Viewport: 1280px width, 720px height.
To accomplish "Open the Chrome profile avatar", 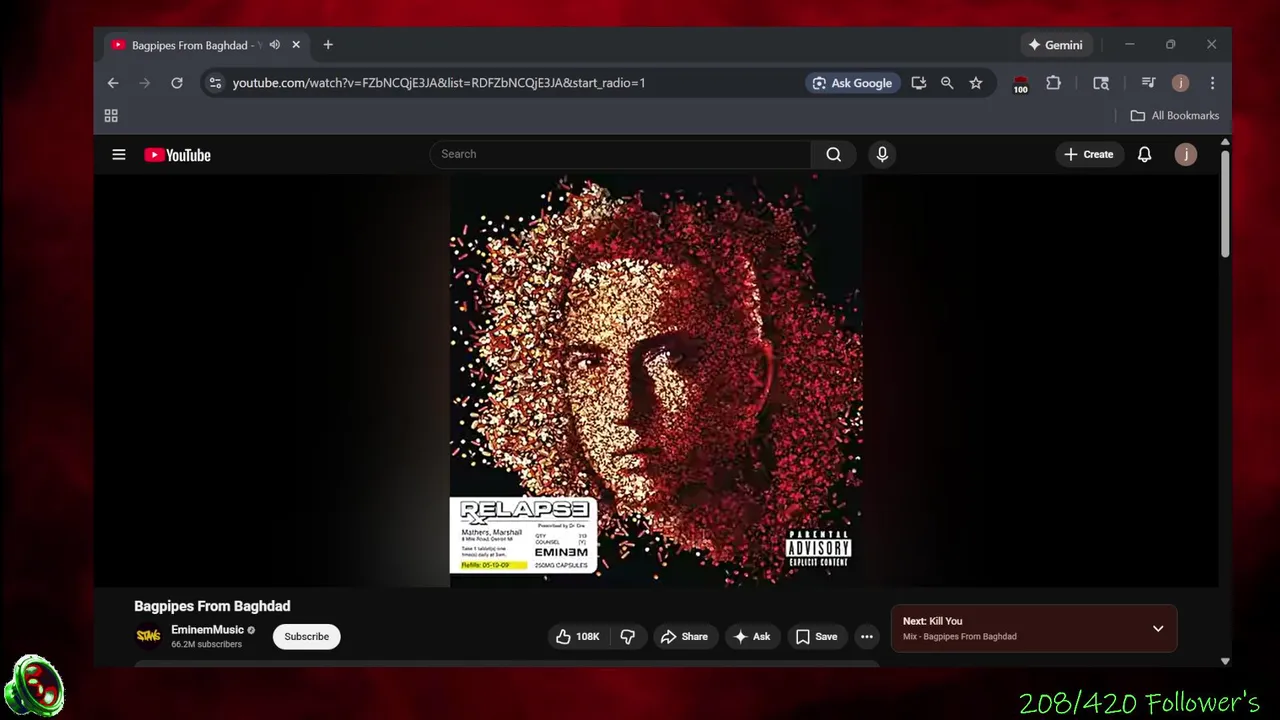I will (1180, 83).
